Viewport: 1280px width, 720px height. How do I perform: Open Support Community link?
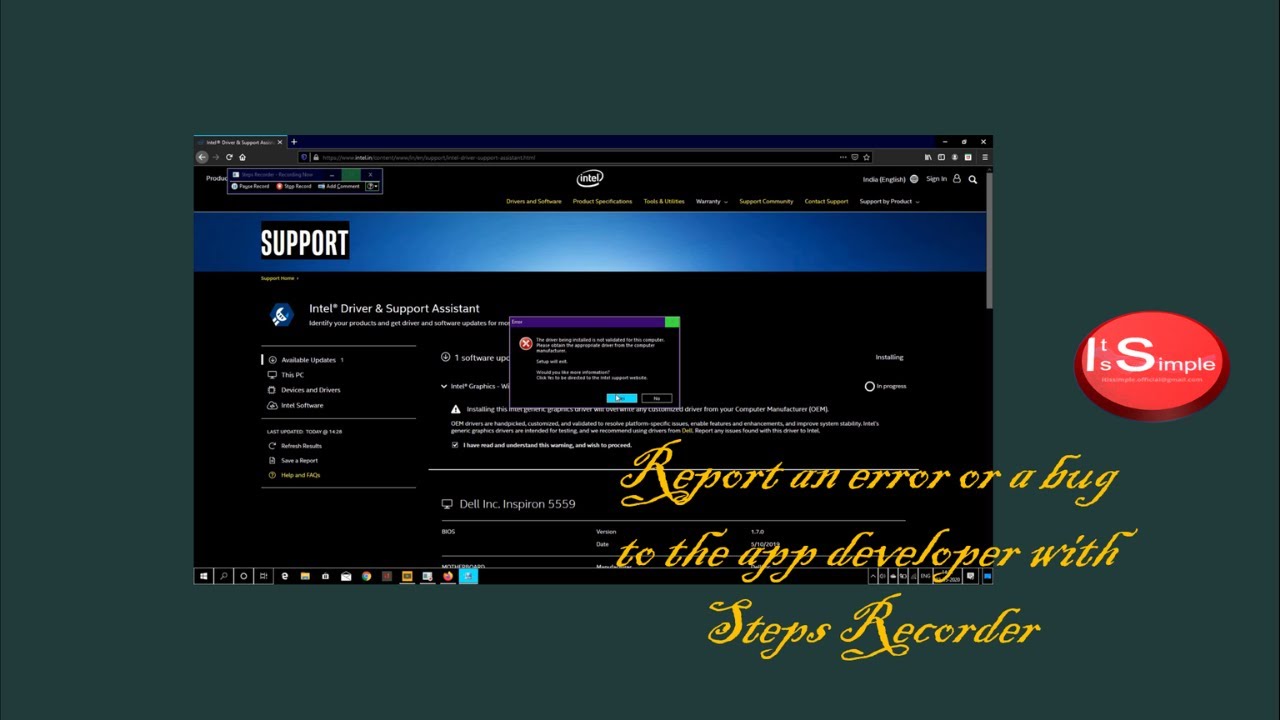[x=766, y=201]
